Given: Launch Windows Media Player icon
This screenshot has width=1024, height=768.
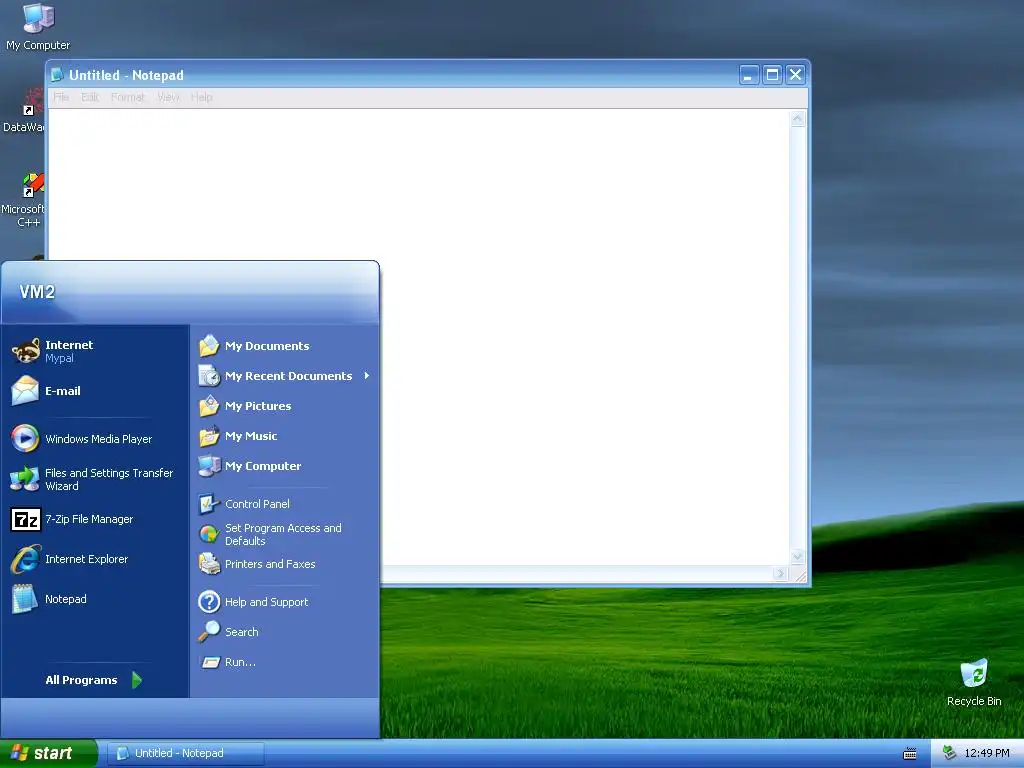Looking at the screenshot, I should pyautogui.click(x=25, y=438).
